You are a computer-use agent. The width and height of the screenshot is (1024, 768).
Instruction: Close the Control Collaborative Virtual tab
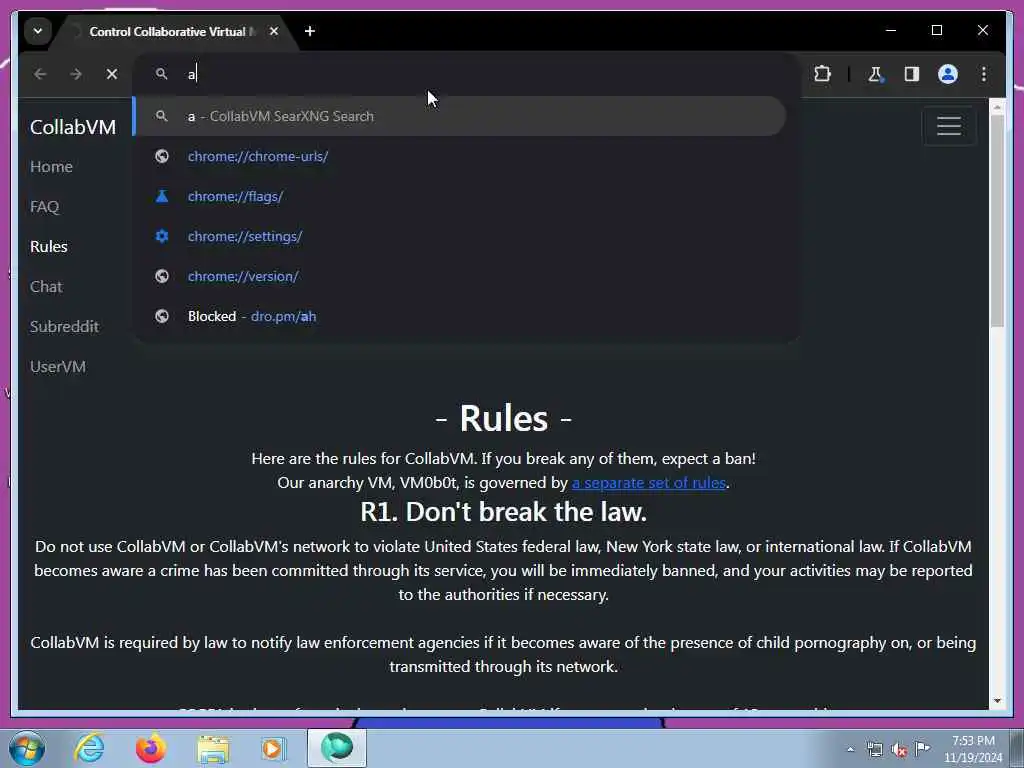click(x=274, y=31)
